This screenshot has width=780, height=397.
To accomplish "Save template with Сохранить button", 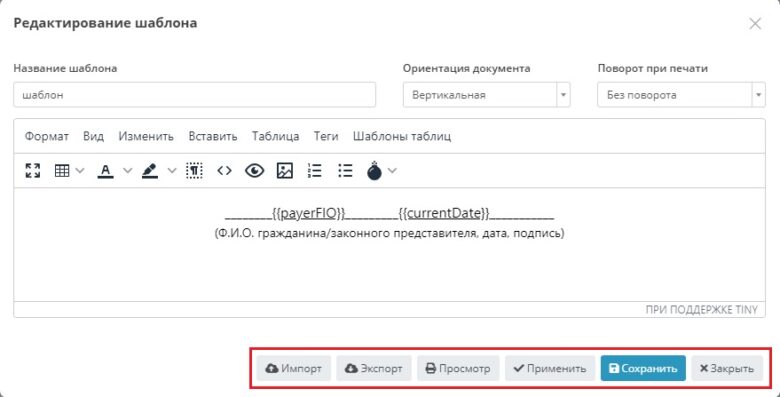I will pyautogui.click(x=643, y=369).
